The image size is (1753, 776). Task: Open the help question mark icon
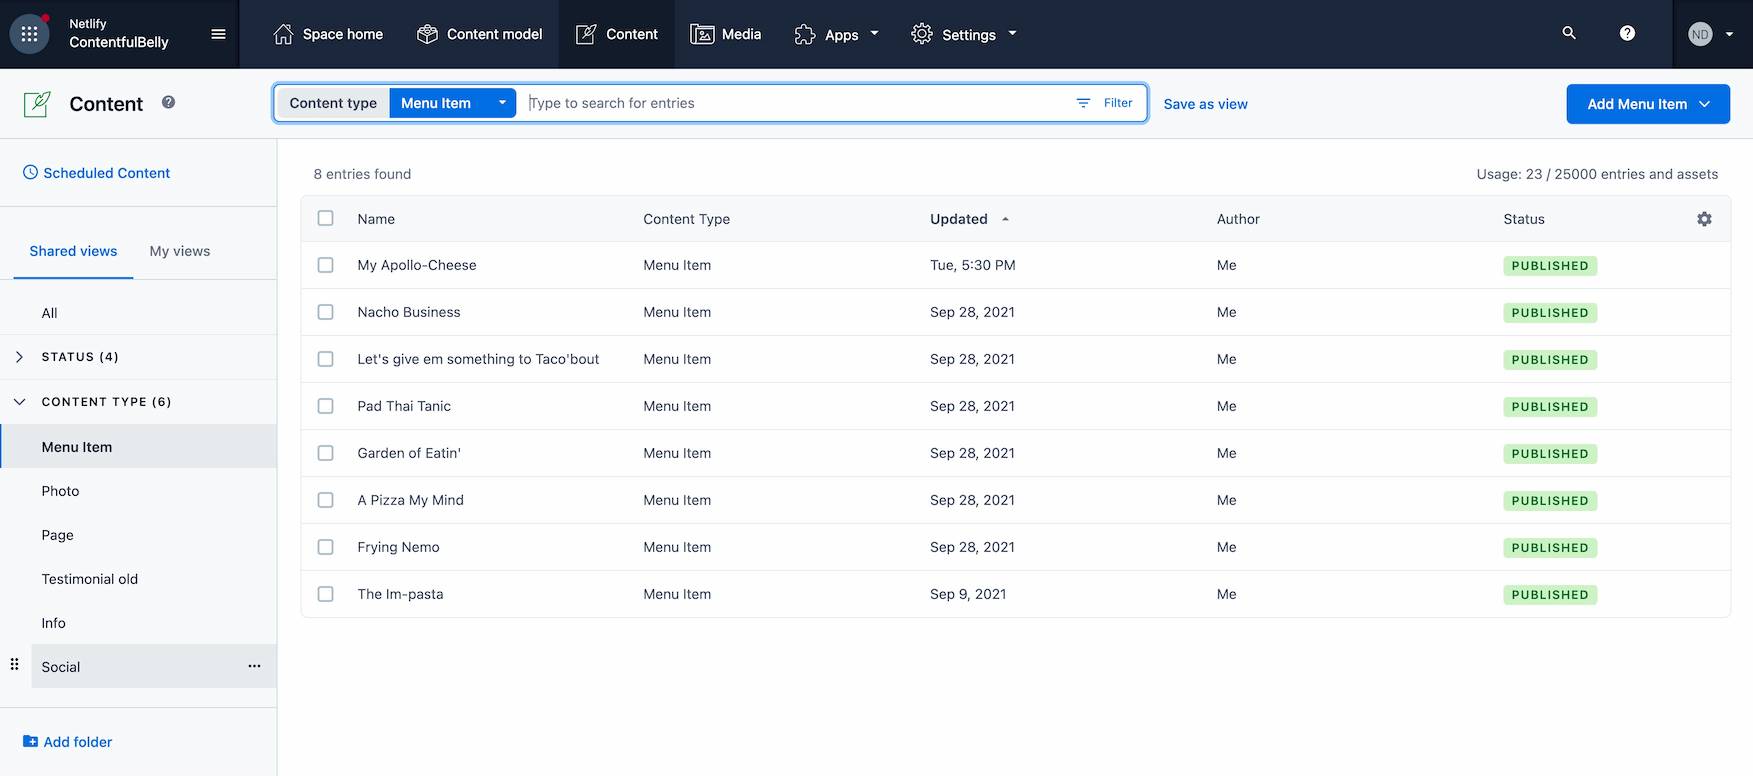[x=1627, y=33]
